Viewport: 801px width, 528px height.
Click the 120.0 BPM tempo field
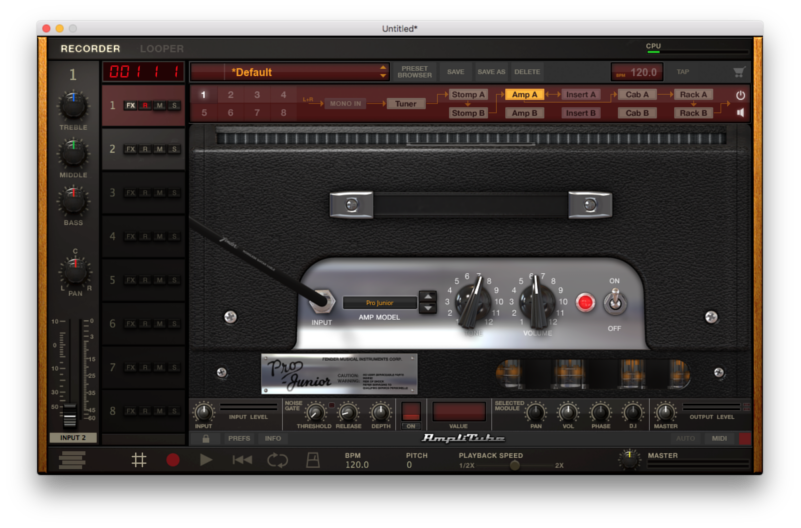[638, 72]
